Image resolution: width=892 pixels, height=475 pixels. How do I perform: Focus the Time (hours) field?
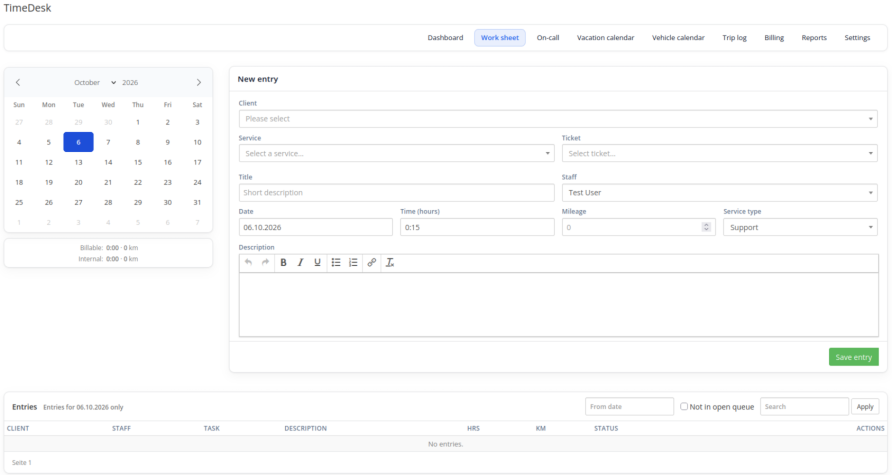coord(477,228)
